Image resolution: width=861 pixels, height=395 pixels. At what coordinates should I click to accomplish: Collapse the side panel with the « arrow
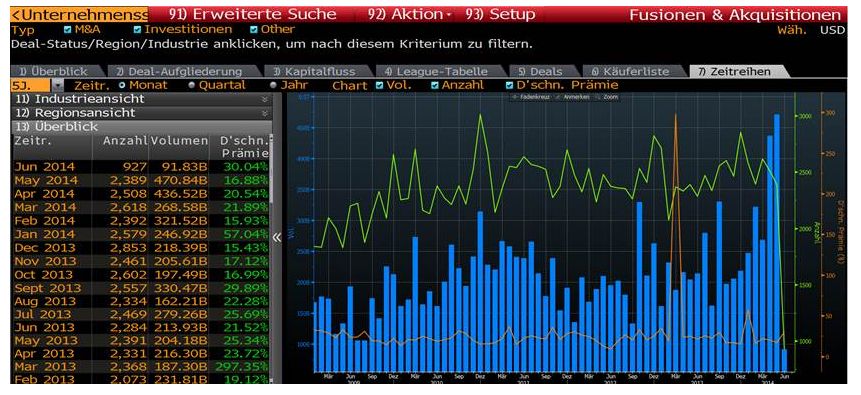tap(277, 237)
